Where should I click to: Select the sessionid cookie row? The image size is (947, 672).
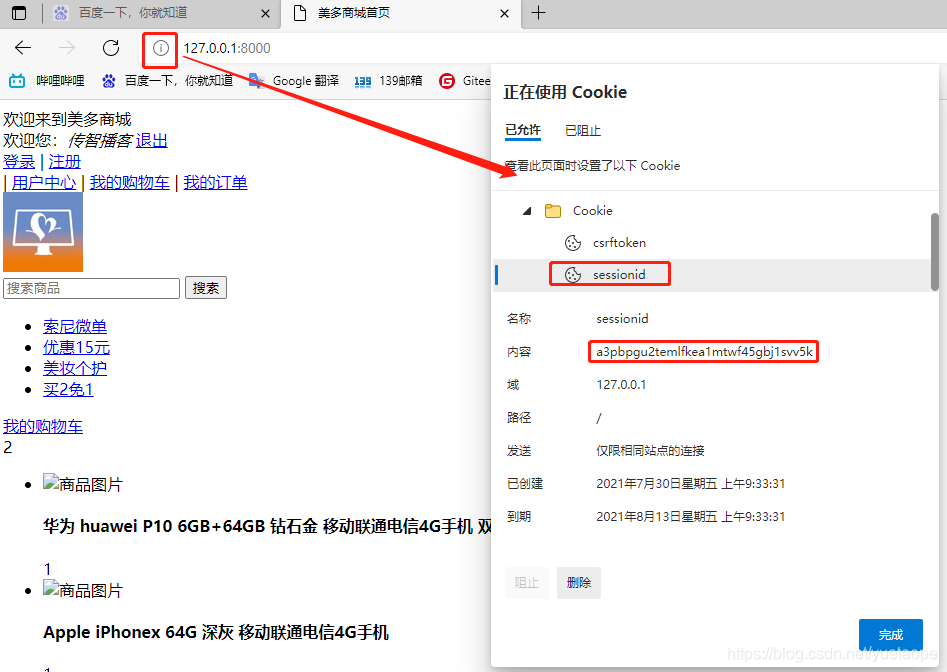[x=711, y=275]
